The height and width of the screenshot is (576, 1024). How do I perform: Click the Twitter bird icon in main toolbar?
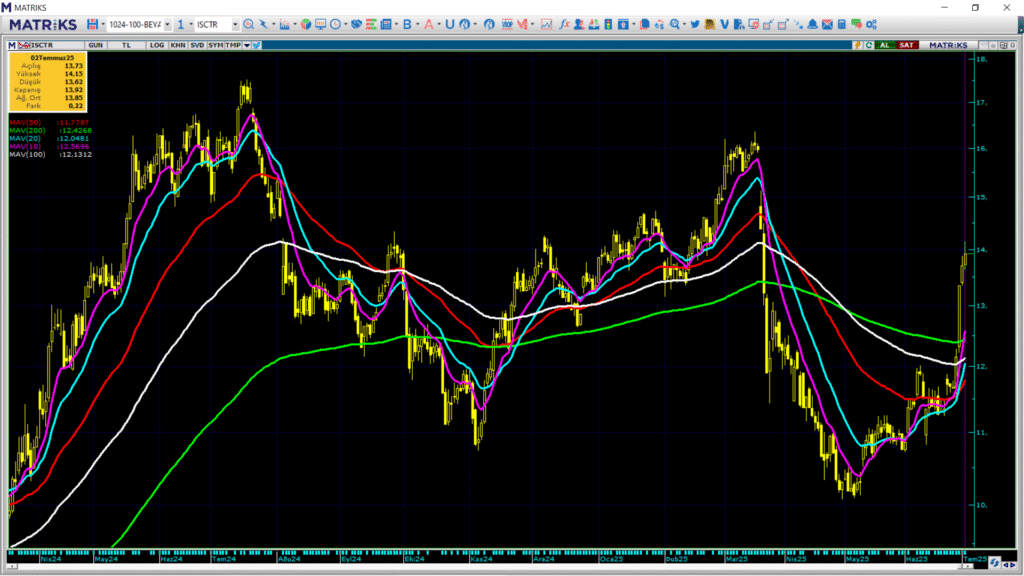[695, 24]
